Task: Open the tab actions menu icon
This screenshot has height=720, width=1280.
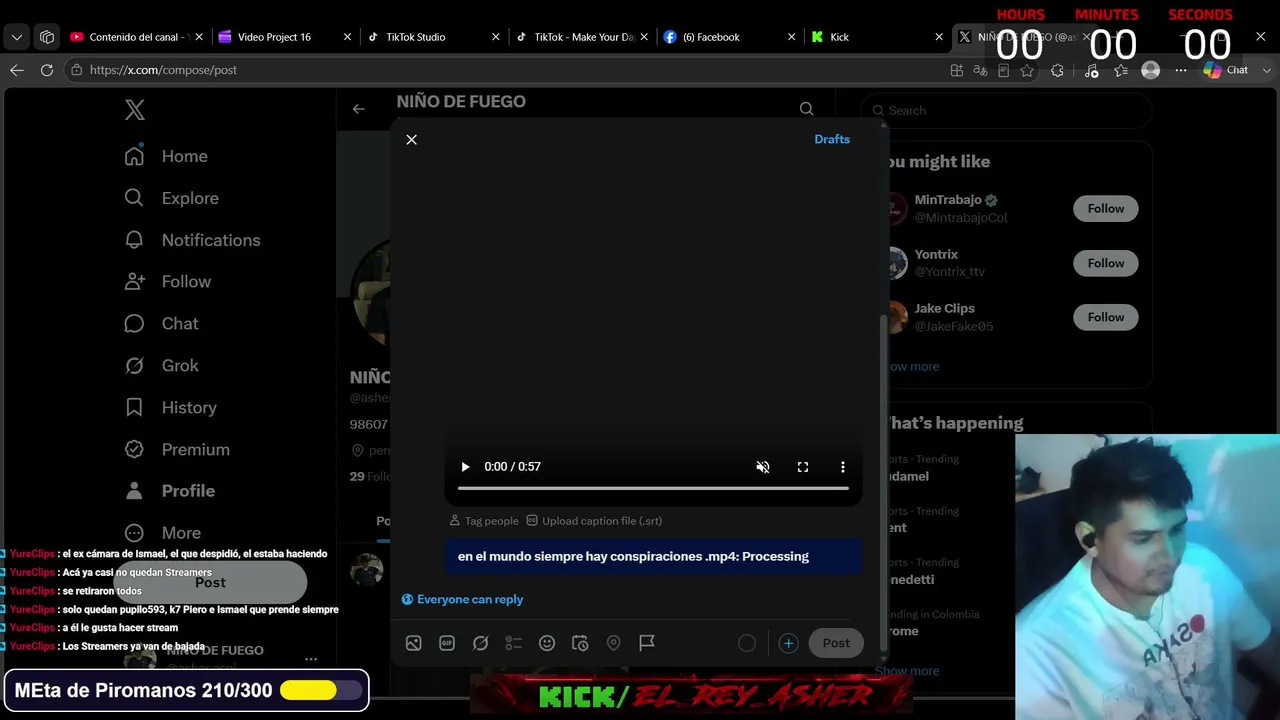Action: click(47, 37)
